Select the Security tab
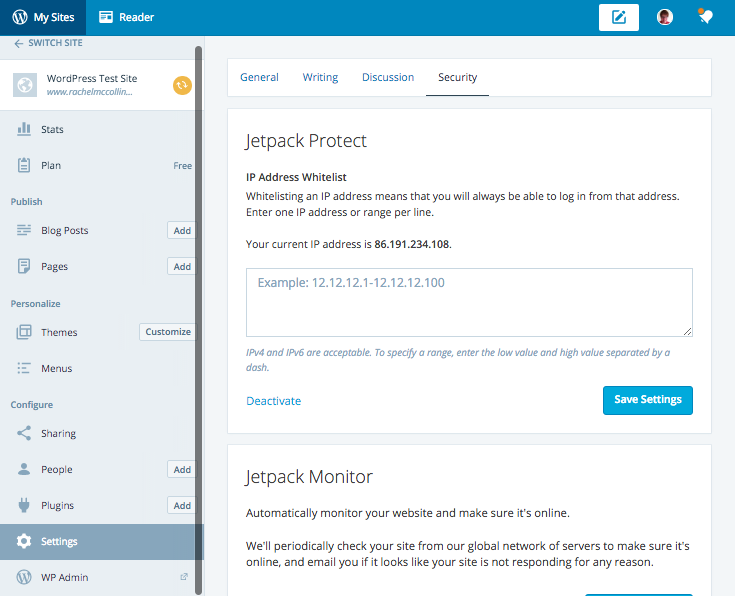Viewport: 735px width, 596px height. click(x=458, y=77)
